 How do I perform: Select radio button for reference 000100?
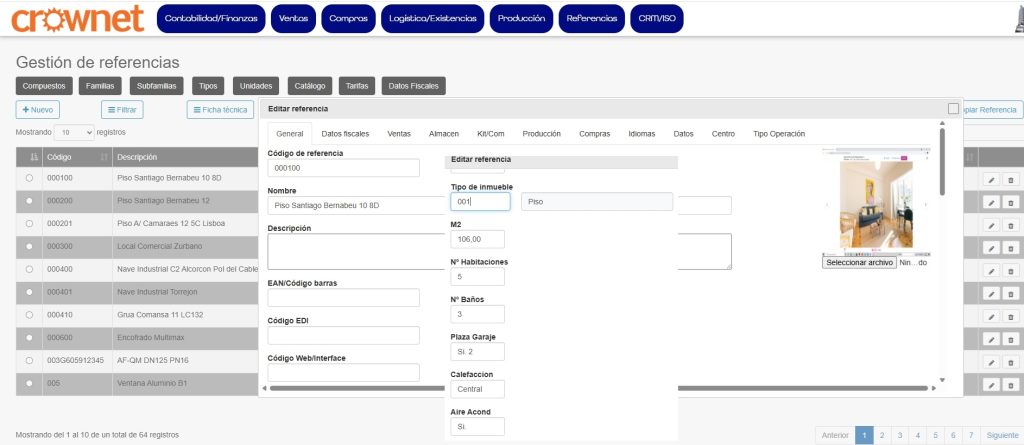click(x=29, y=178)
